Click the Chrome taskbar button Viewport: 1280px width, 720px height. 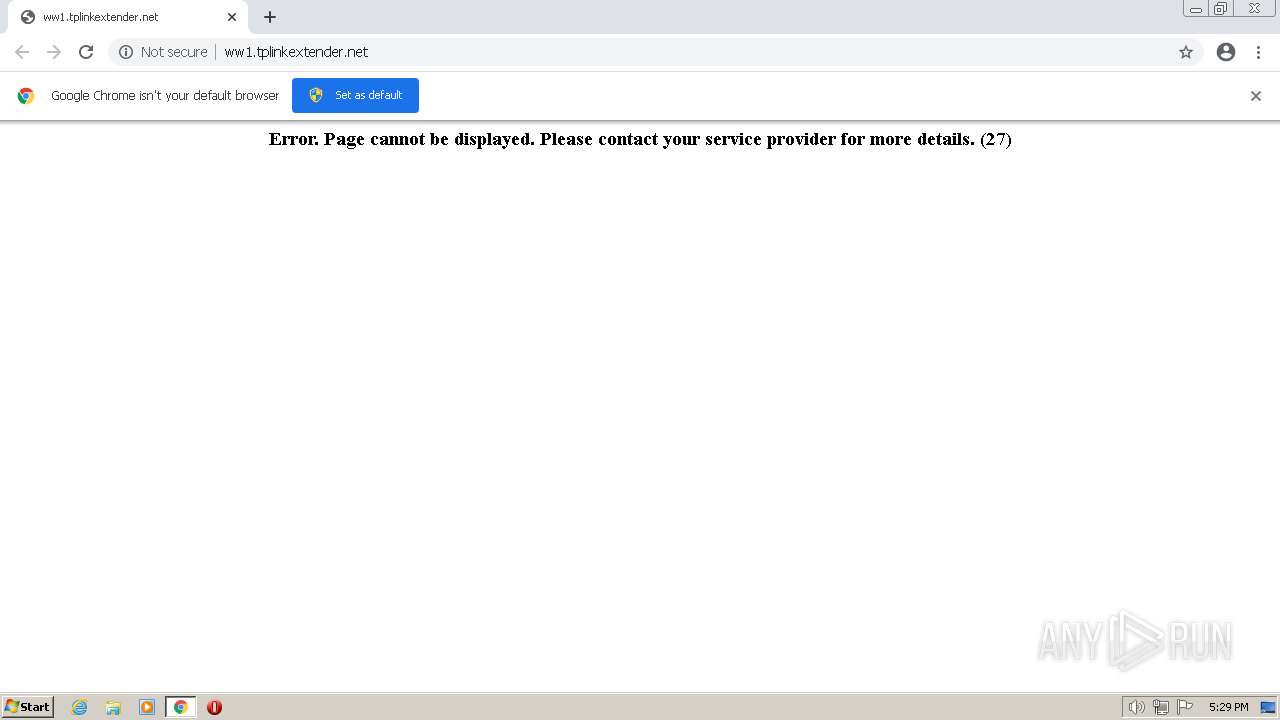coord(181,707)
